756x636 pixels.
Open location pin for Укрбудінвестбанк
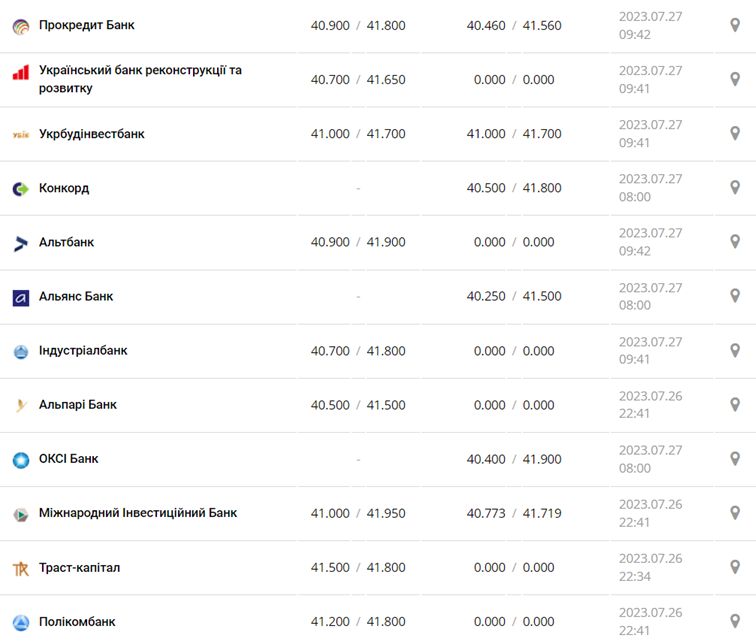click(x=735, y=134)
